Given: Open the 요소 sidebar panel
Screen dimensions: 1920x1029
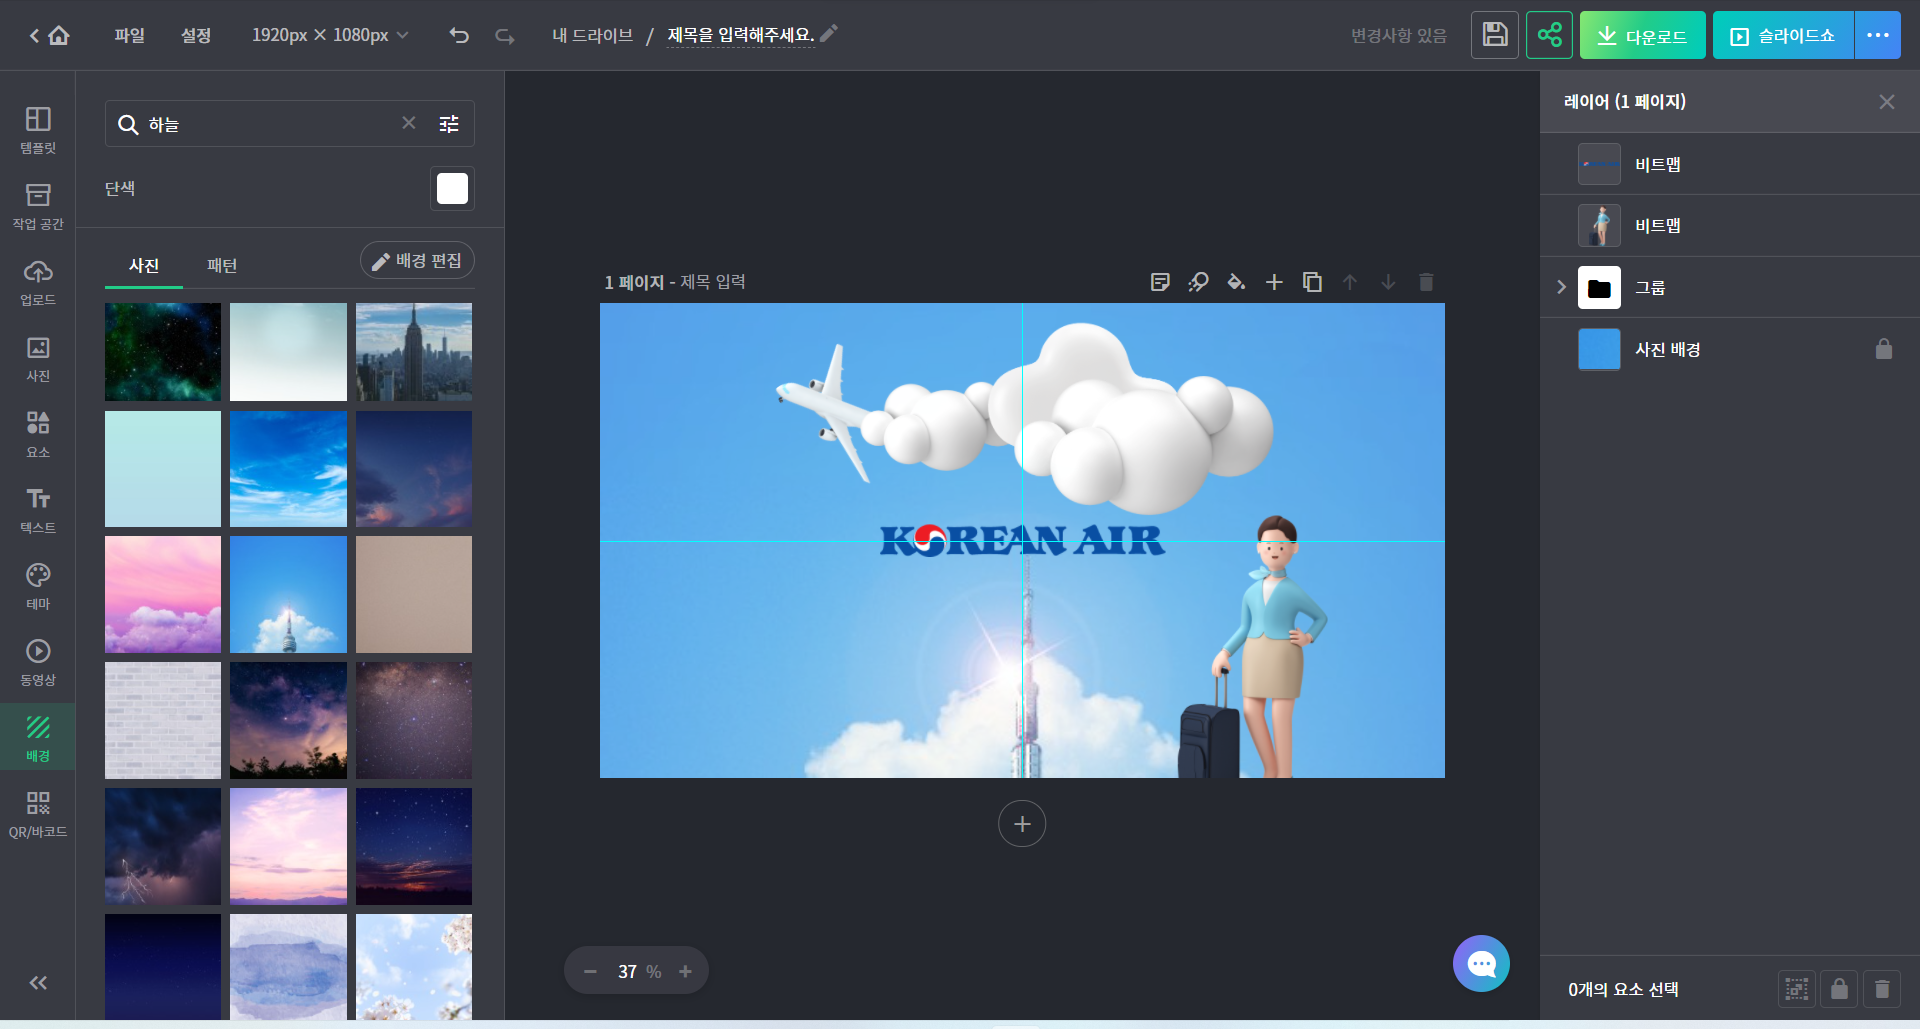Looking at the screenshot, I should [38, 434].
